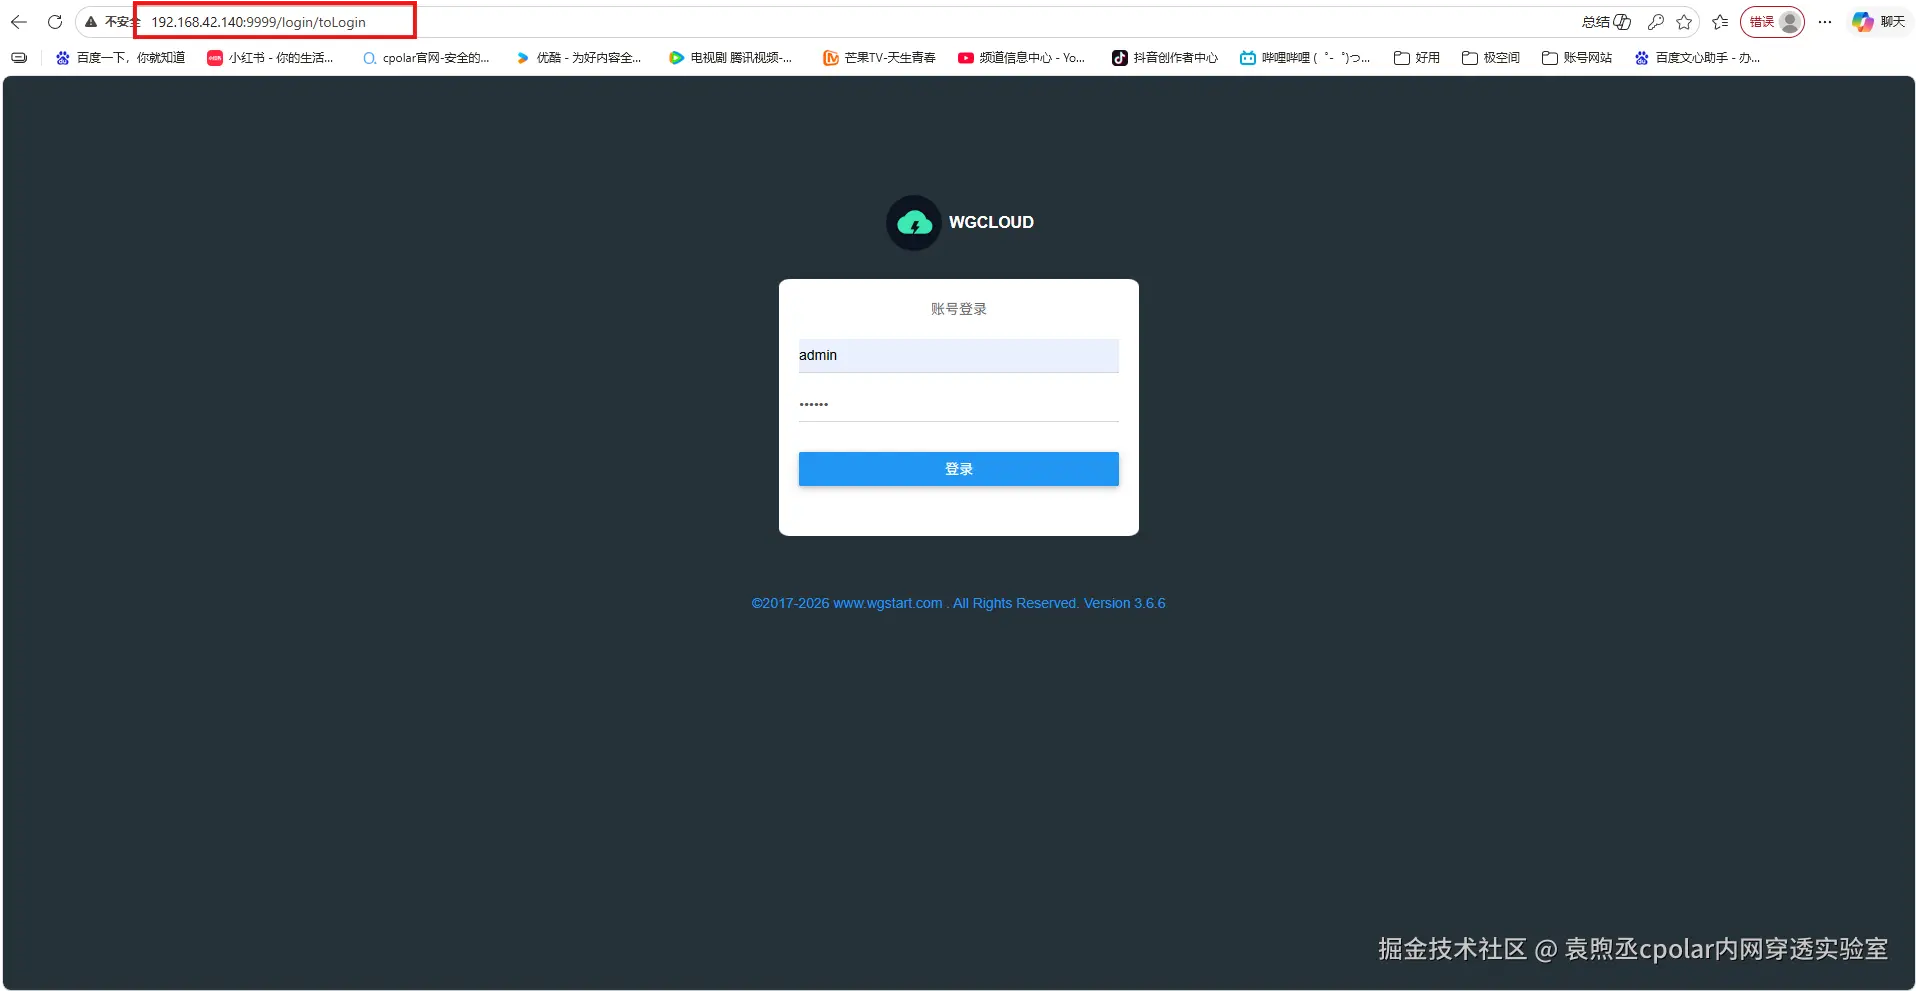Click leftmost bookmarks bar icon

pos(19,58)
